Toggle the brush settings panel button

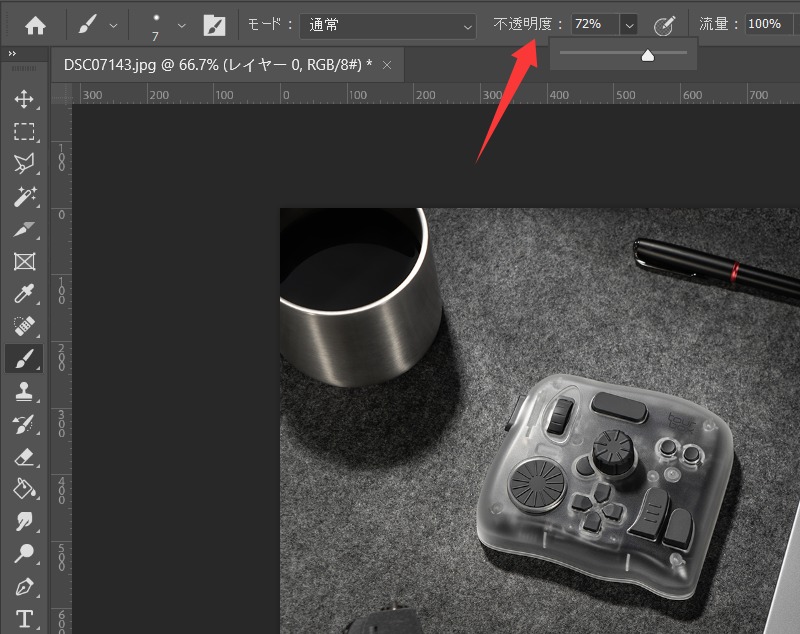(214, 25)
